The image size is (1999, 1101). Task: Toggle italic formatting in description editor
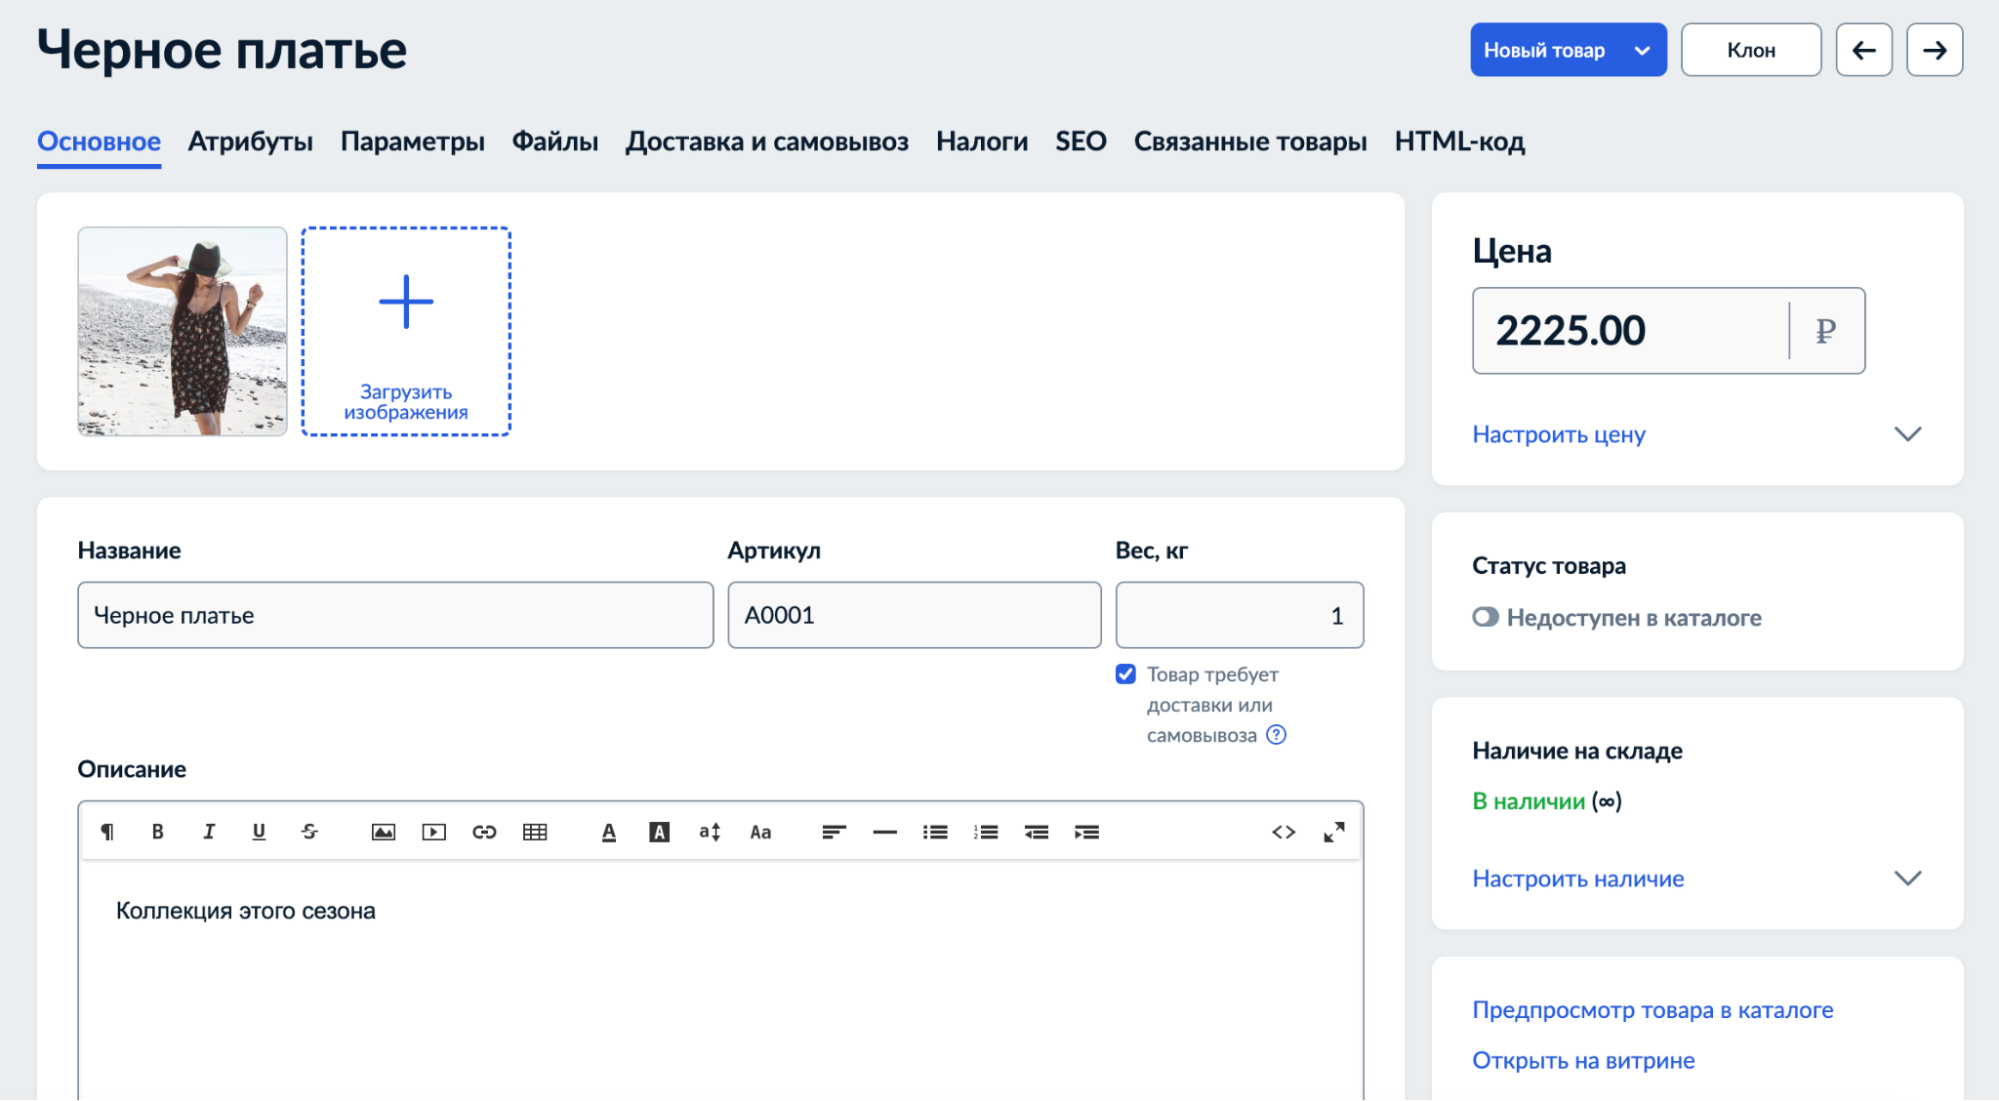click(x=208, y=832)
